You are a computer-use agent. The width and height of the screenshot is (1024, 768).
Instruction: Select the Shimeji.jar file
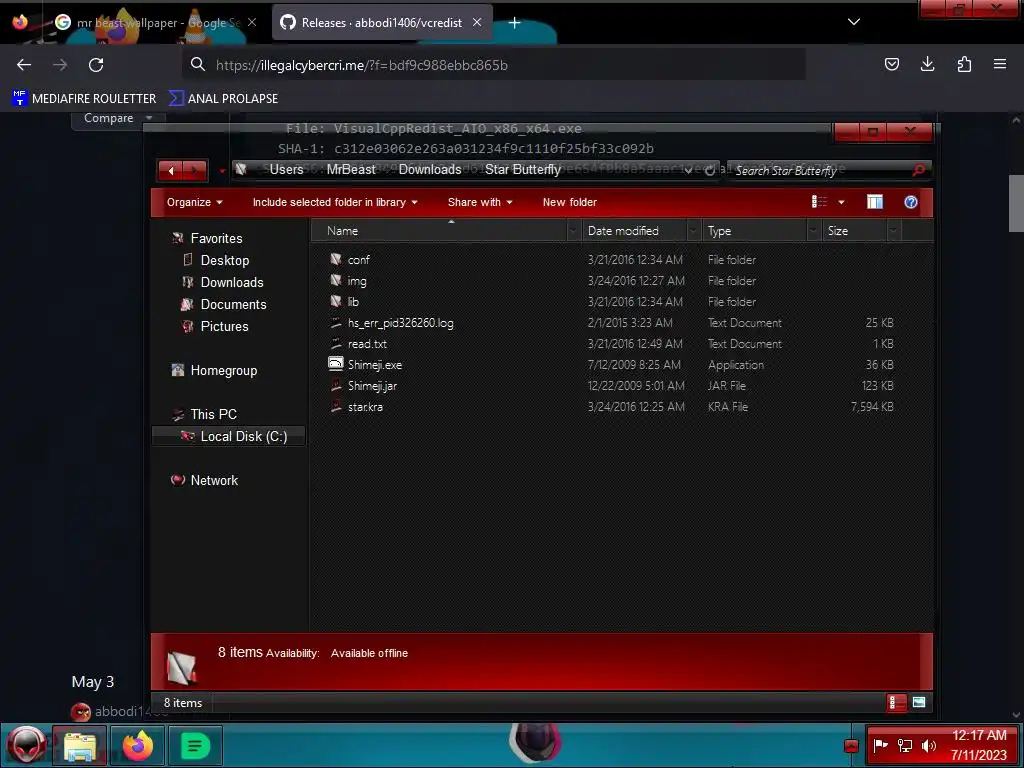click(372, 386)
